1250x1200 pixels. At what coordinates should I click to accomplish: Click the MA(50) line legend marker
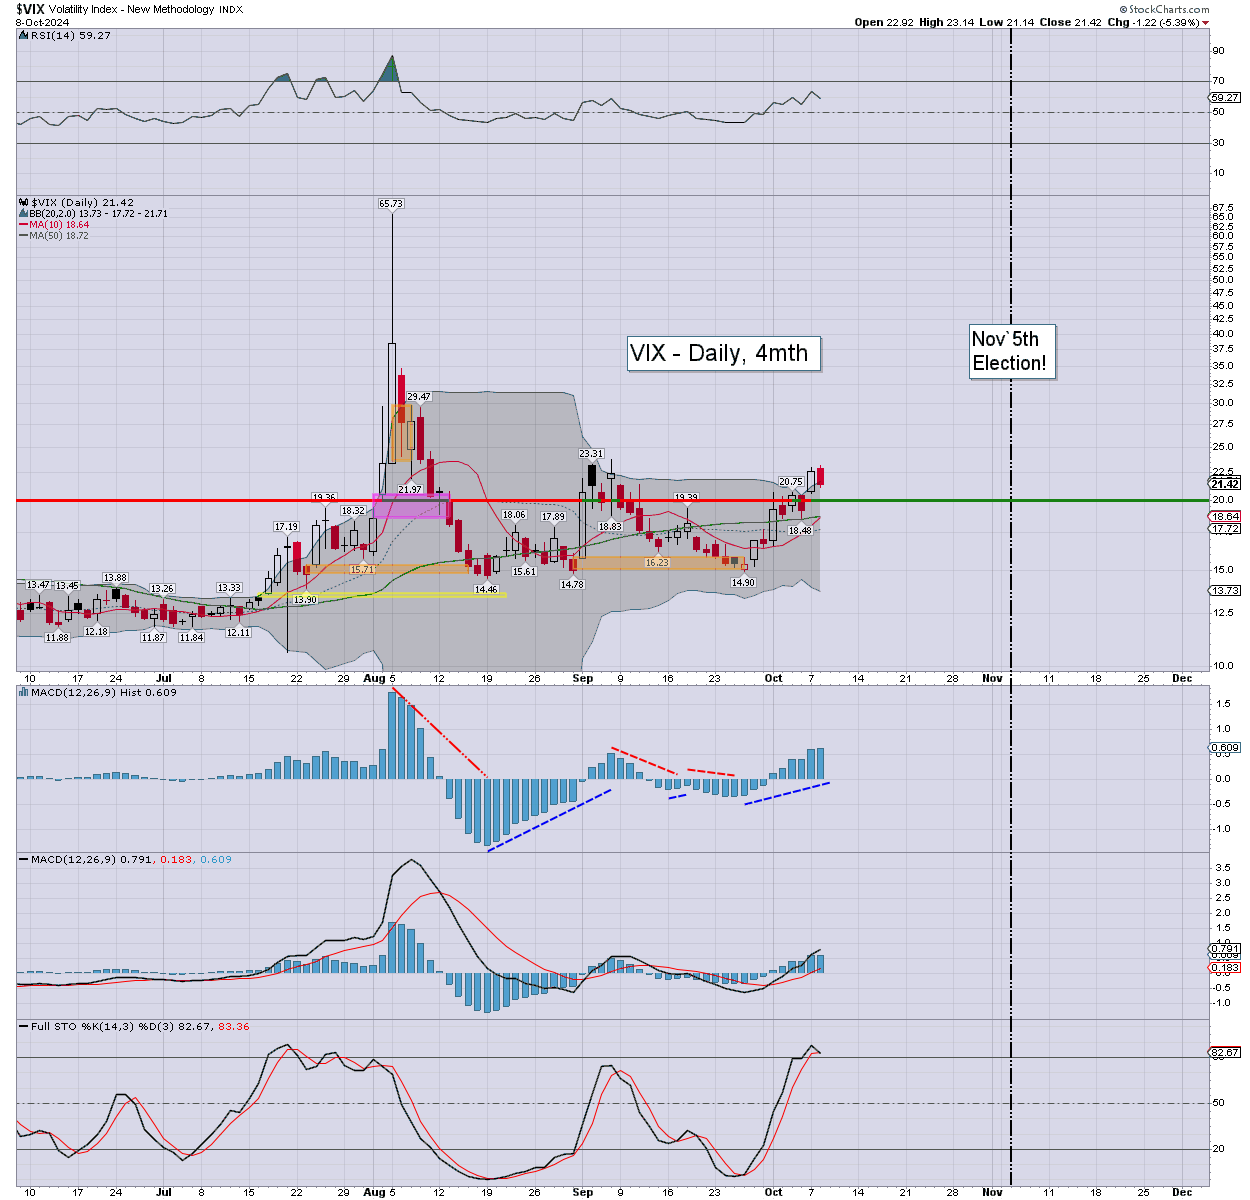coord(23,236)
